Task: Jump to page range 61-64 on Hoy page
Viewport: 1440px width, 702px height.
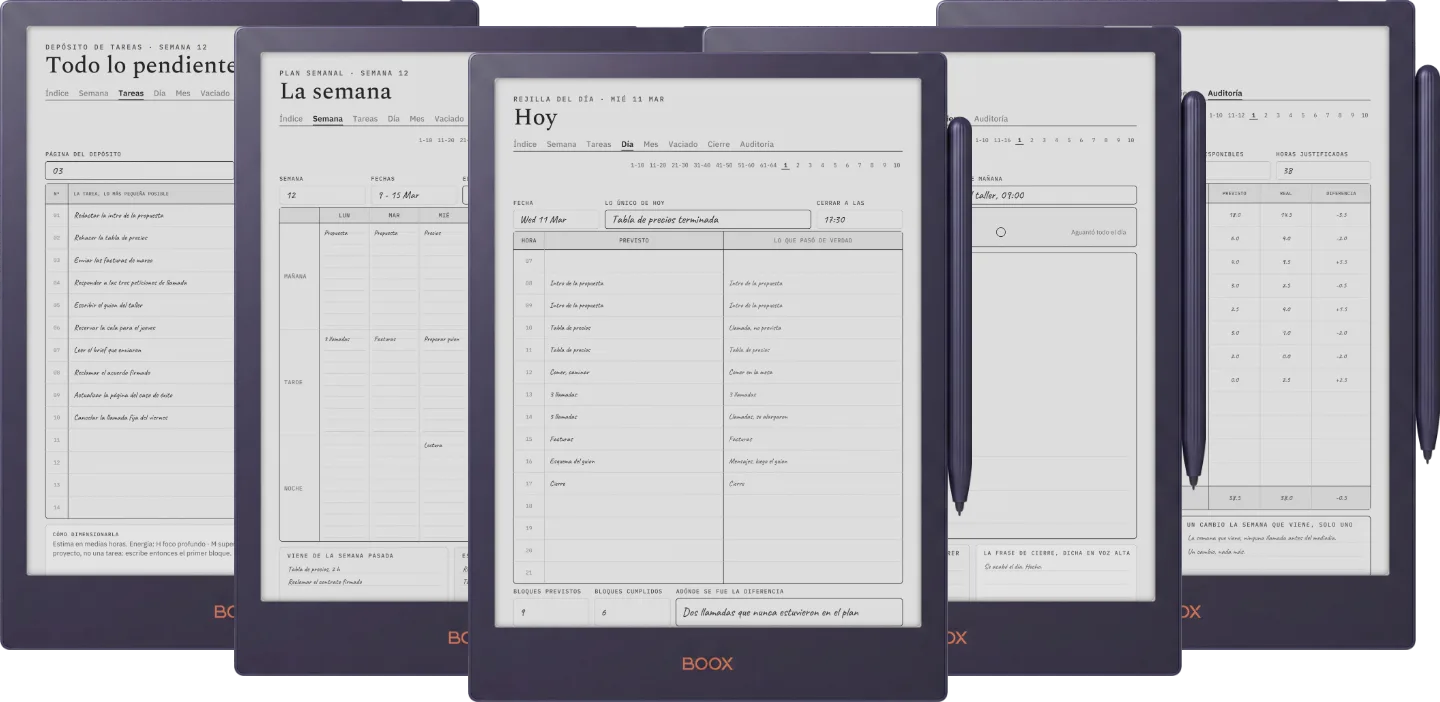Action: (x=768, y=165)
